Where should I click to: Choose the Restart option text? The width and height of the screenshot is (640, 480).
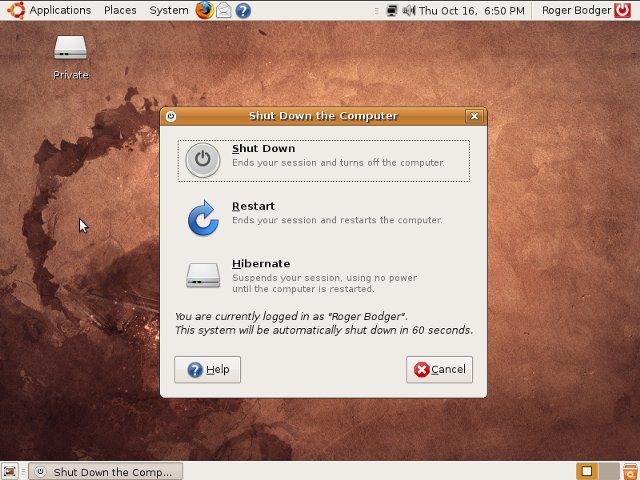253,206
